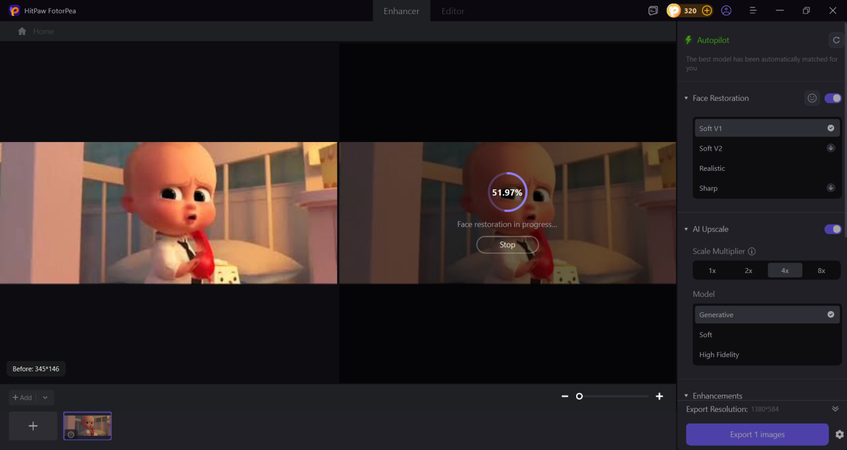This screenshot has height=450, width=847.
Task: Click the zoom slider handle
Action: pos(579,397)
